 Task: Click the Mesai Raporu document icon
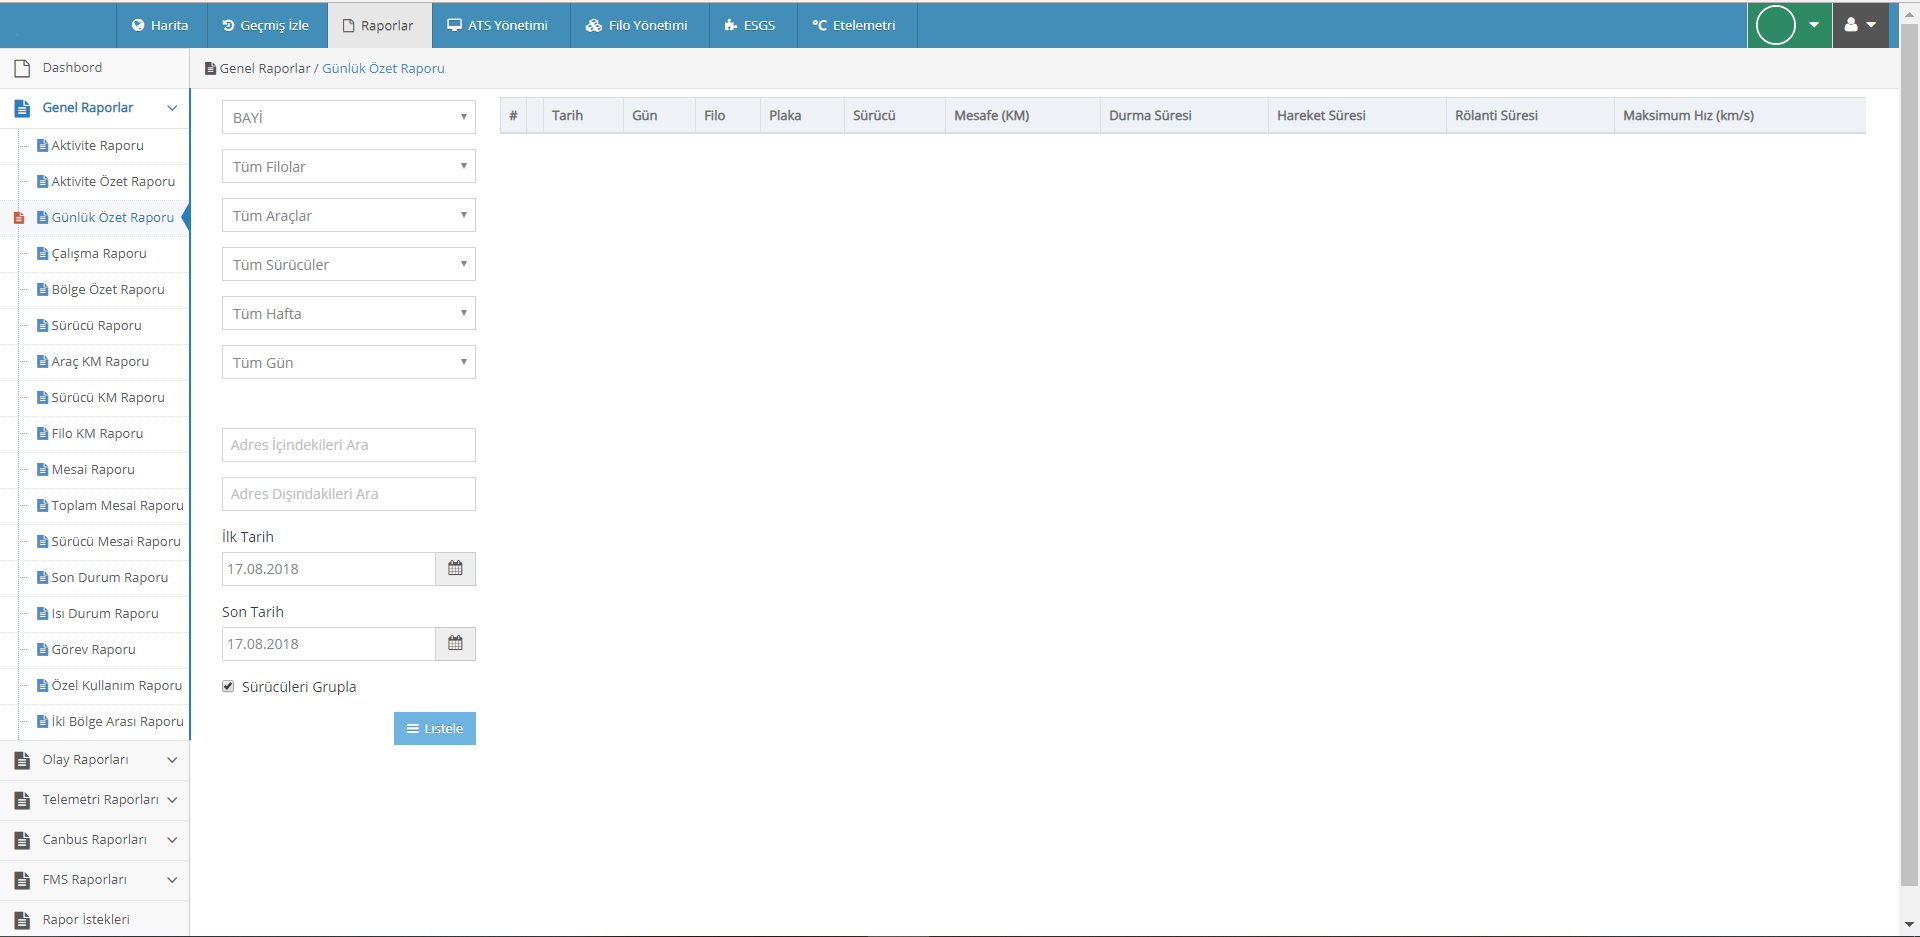[x=42, y=469]
